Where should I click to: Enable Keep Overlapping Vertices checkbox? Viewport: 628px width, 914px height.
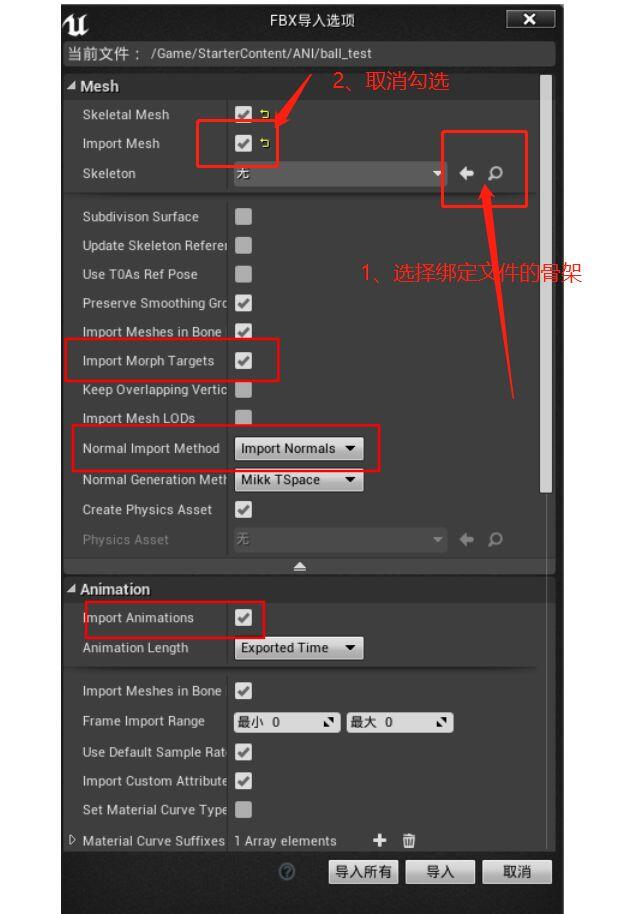point(243,389)
